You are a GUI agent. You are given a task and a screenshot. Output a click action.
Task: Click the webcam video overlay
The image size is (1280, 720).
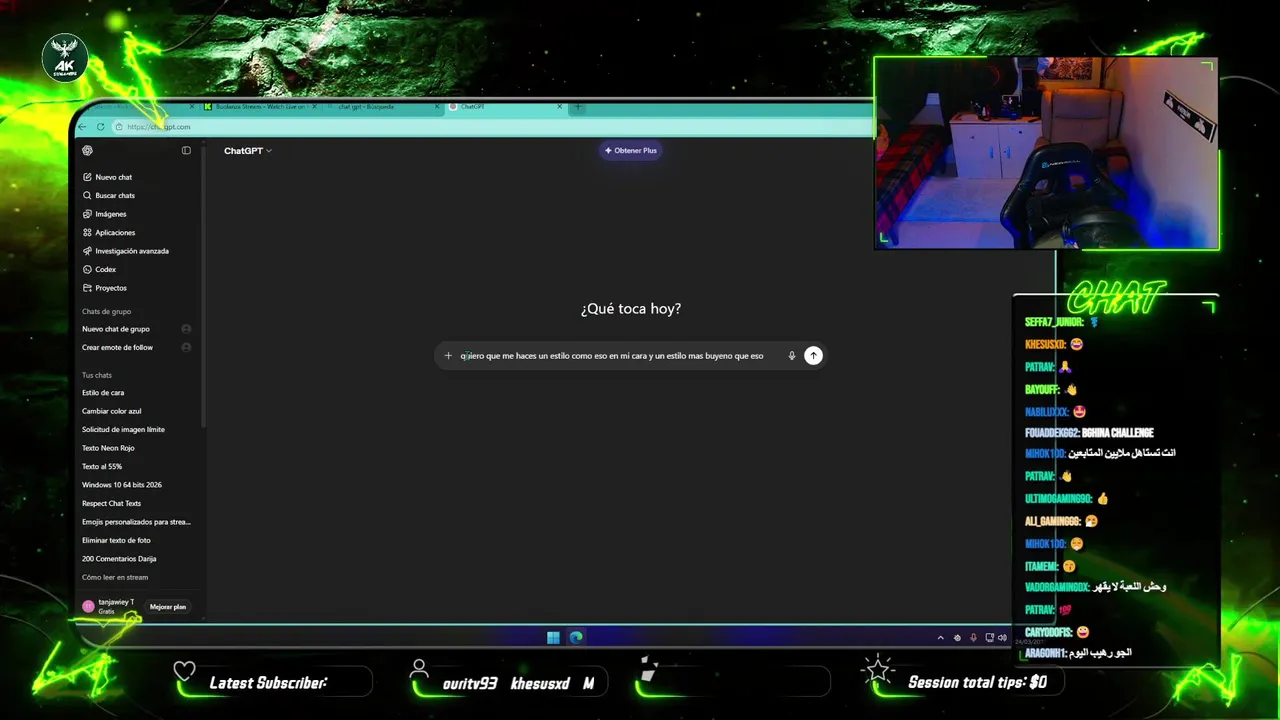point(1046,152)
